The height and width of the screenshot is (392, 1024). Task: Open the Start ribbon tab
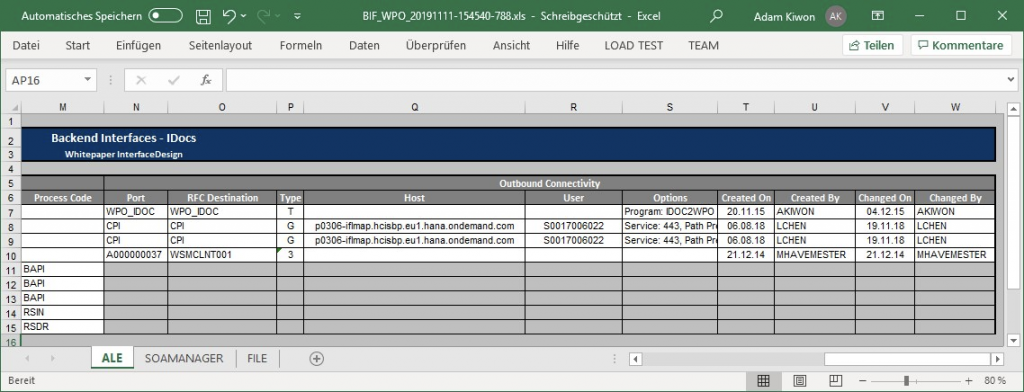pyautogui.click(x=78, y=46)
